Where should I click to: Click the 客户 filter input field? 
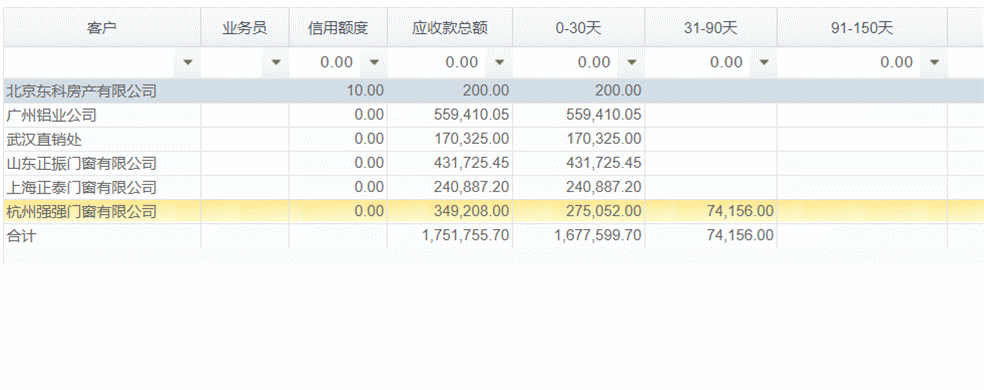point(89,62)
